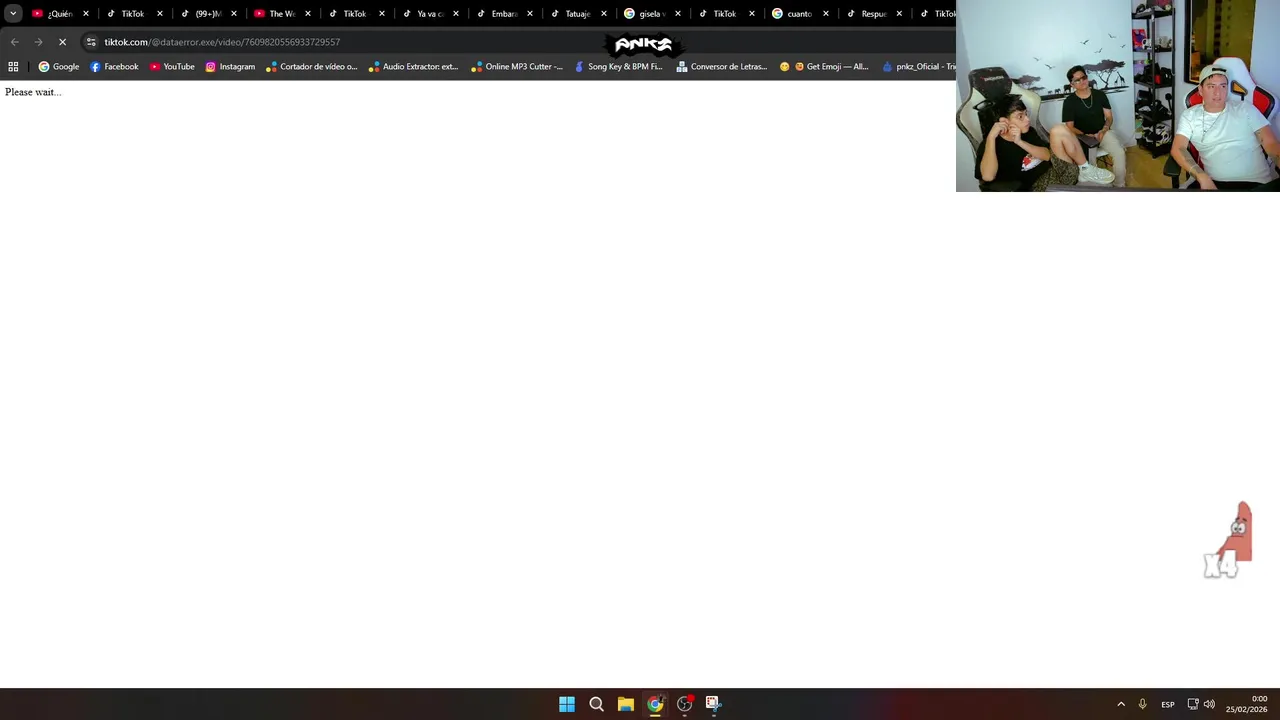Open the Audio Extractor bookmark

pyautogui.click(x=413, y=67)
